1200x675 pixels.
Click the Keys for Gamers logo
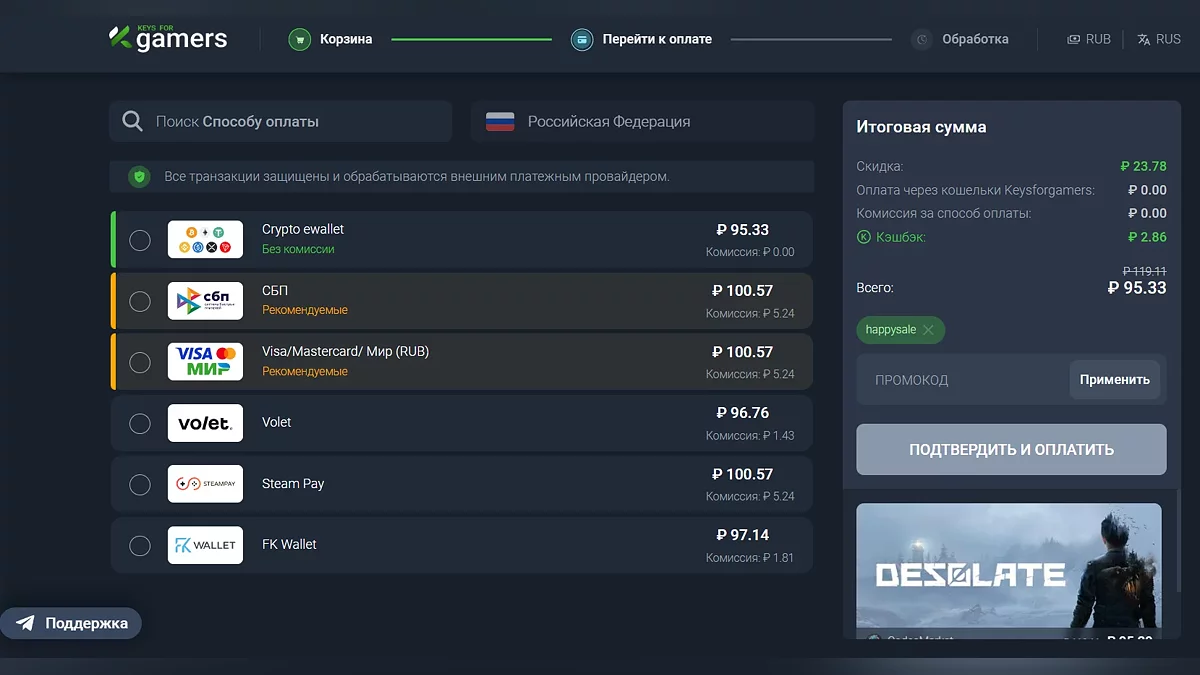168,38
